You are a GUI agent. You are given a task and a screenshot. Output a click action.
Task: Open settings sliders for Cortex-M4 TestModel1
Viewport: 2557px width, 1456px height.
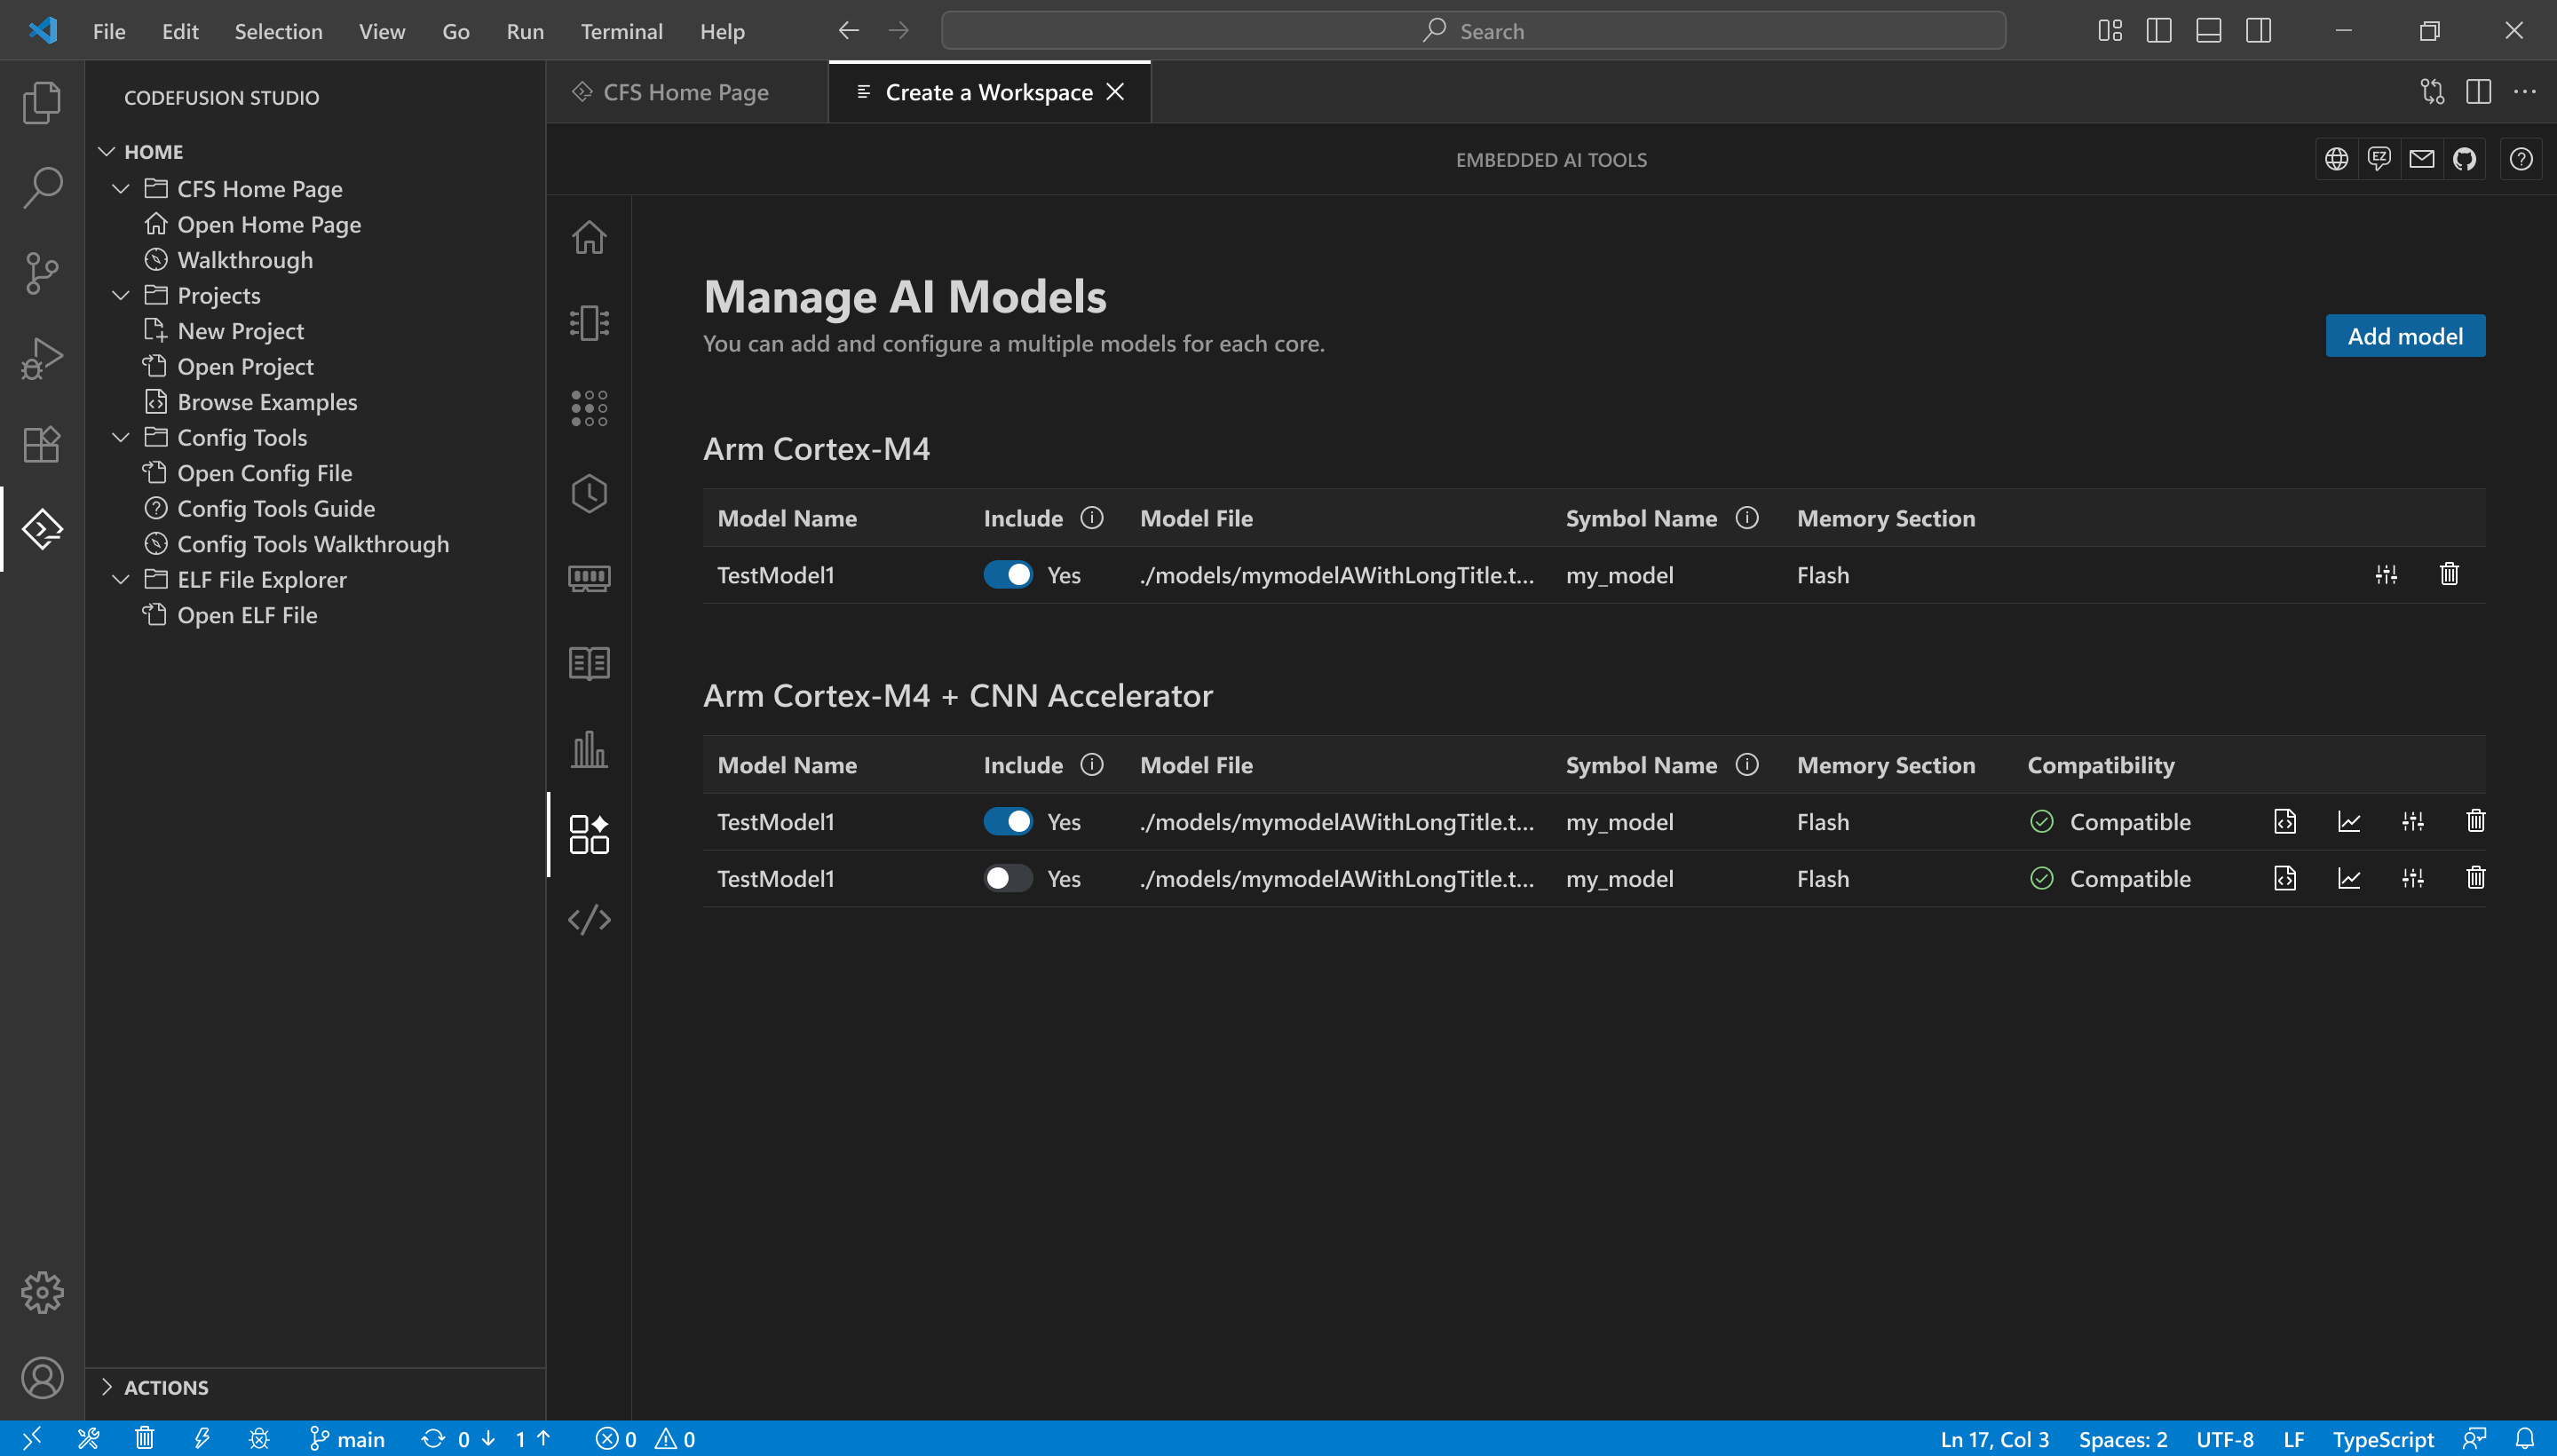click(2386, 574)
